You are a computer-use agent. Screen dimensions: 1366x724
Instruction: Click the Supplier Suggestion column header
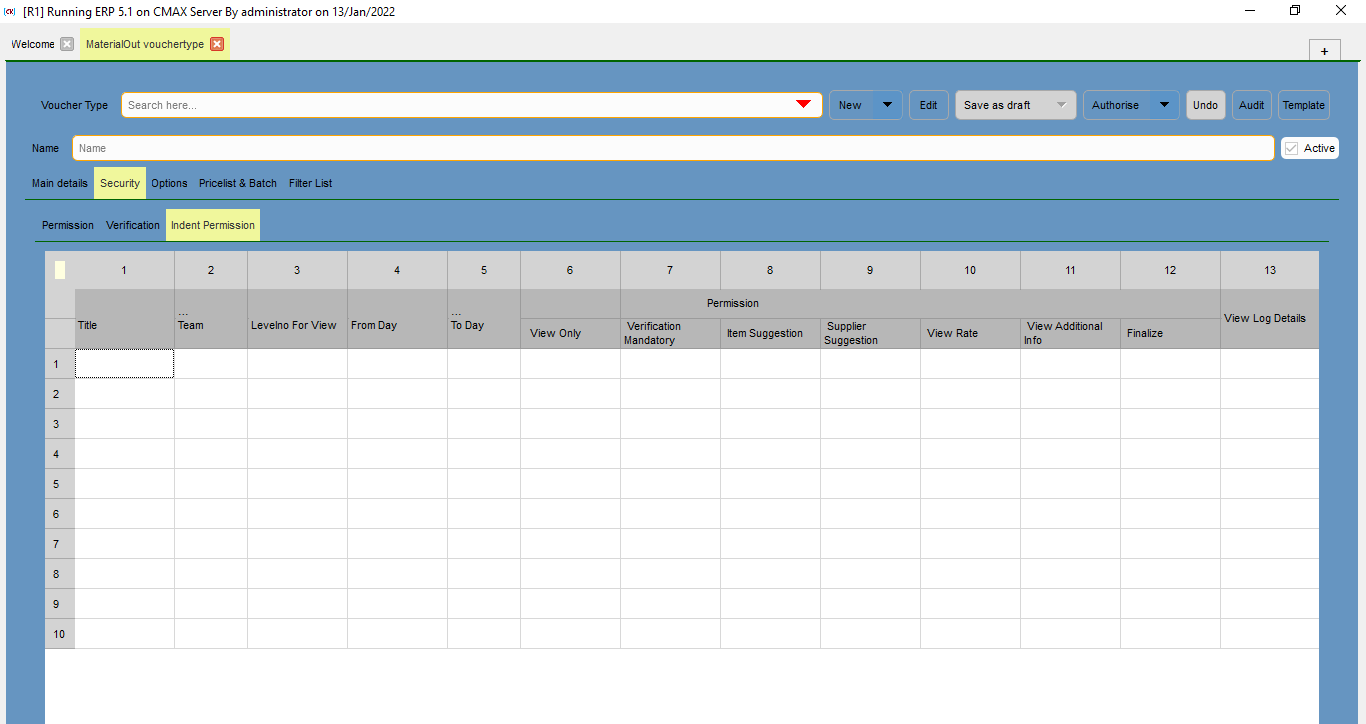click(871, 333)
